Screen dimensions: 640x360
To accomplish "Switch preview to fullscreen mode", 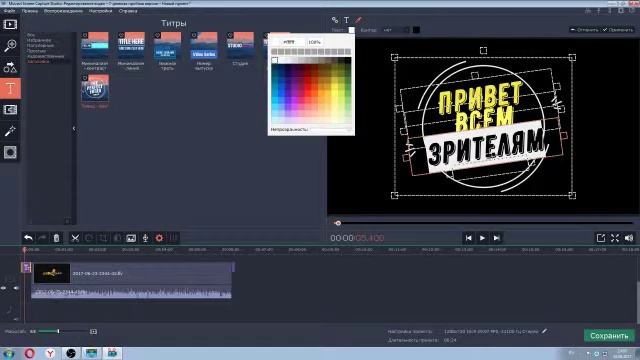I will 615,238.
